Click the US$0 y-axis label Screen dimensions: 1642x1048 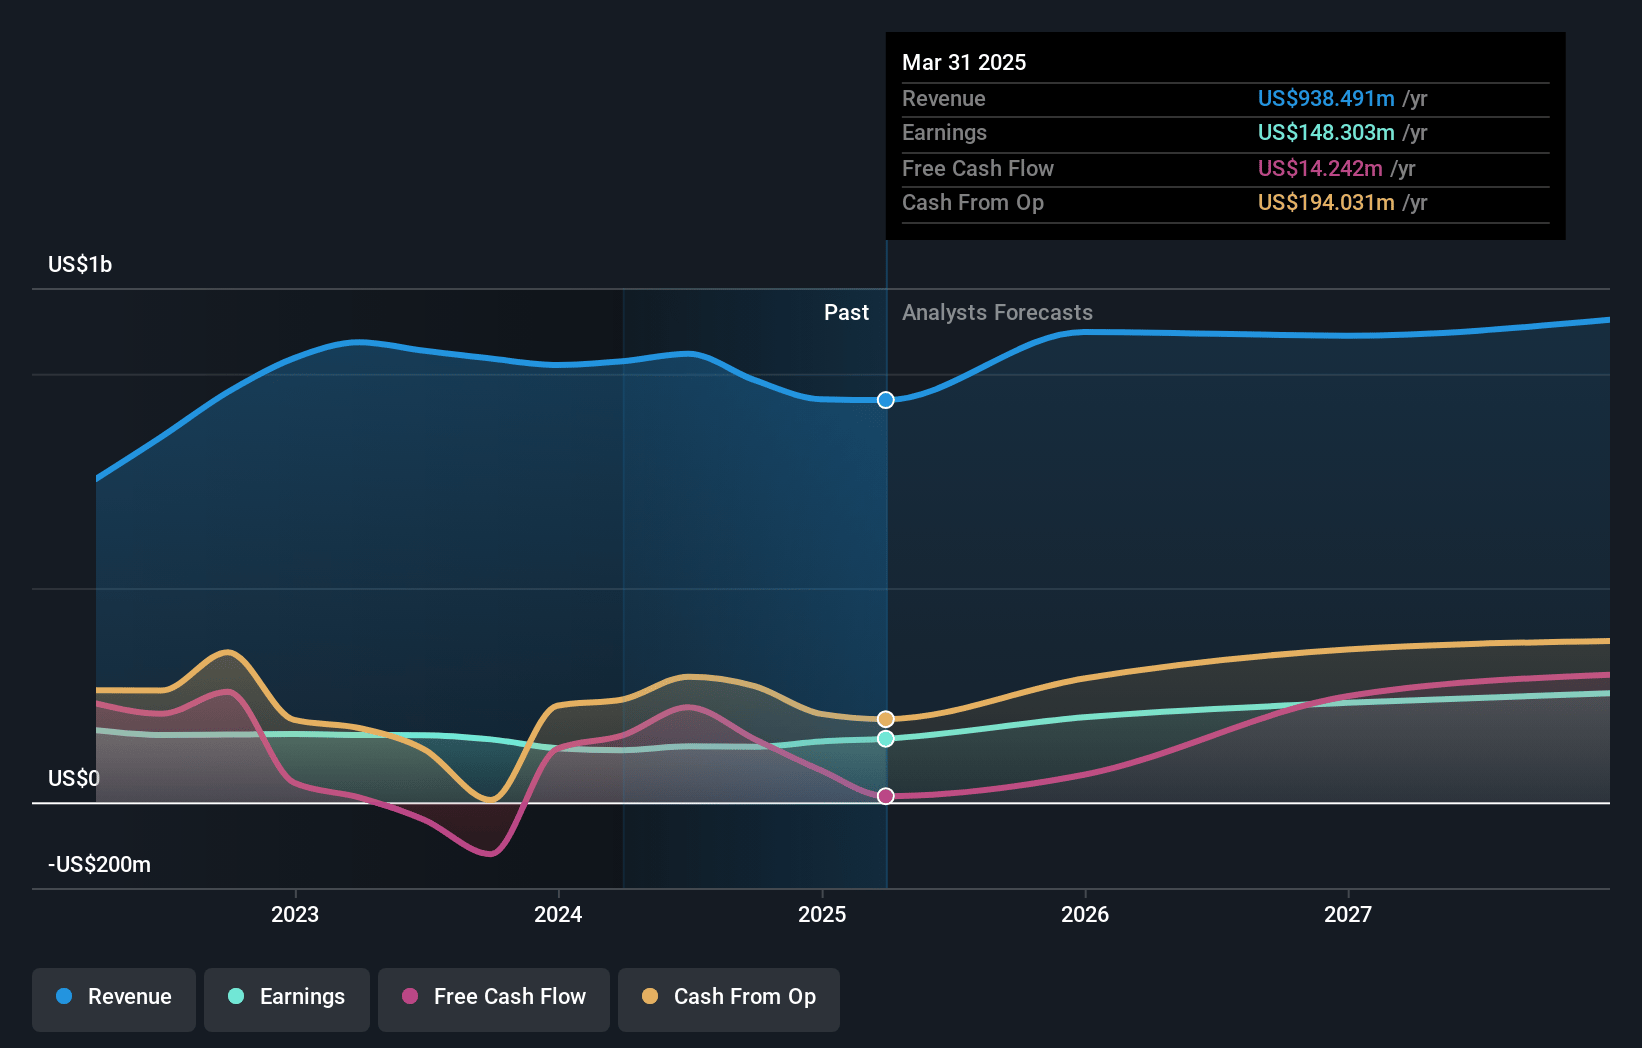pos(74,778)
